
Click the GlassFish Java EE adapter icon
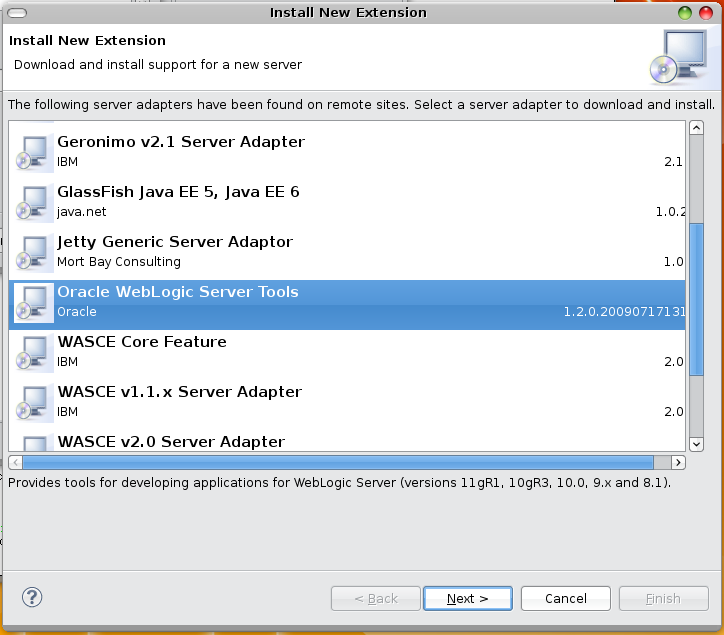pos(34,203)
